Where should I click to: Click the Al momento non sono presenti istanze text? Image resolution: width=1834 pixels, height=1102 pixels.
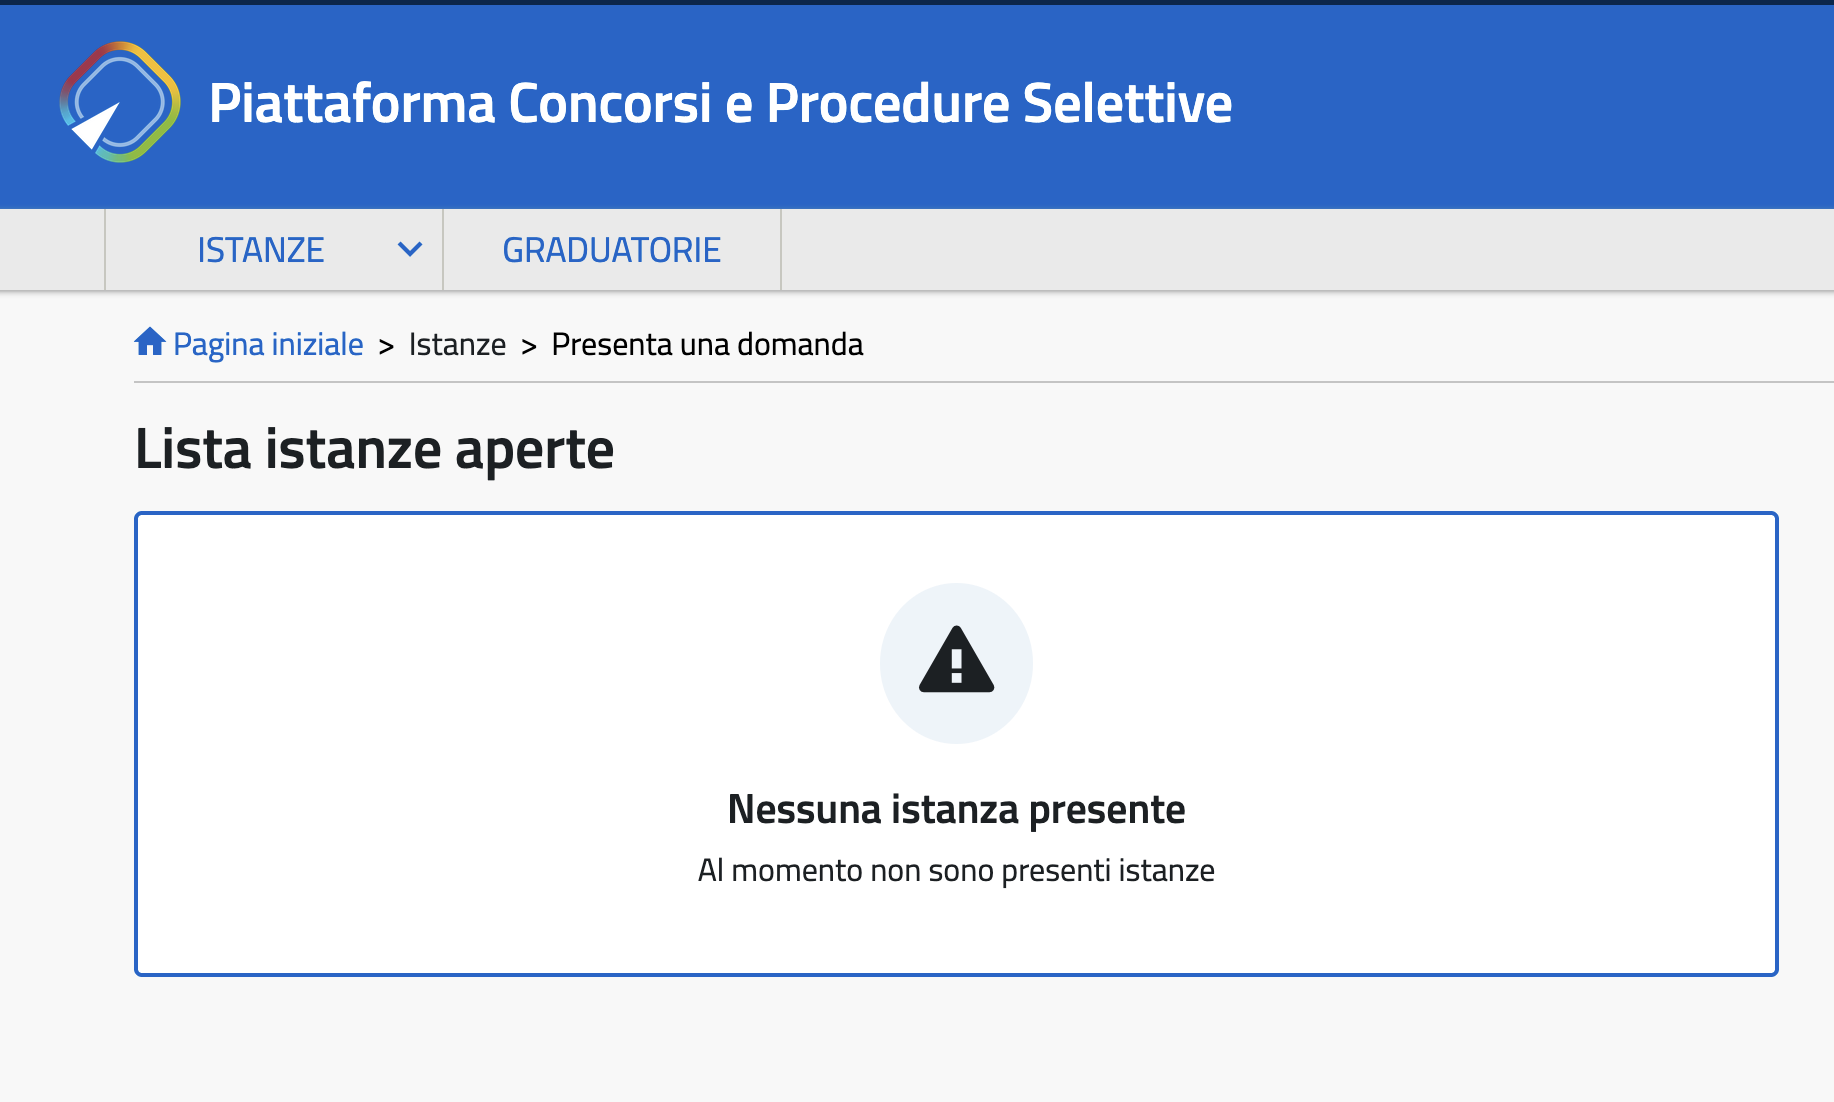(x=956, y=870)
